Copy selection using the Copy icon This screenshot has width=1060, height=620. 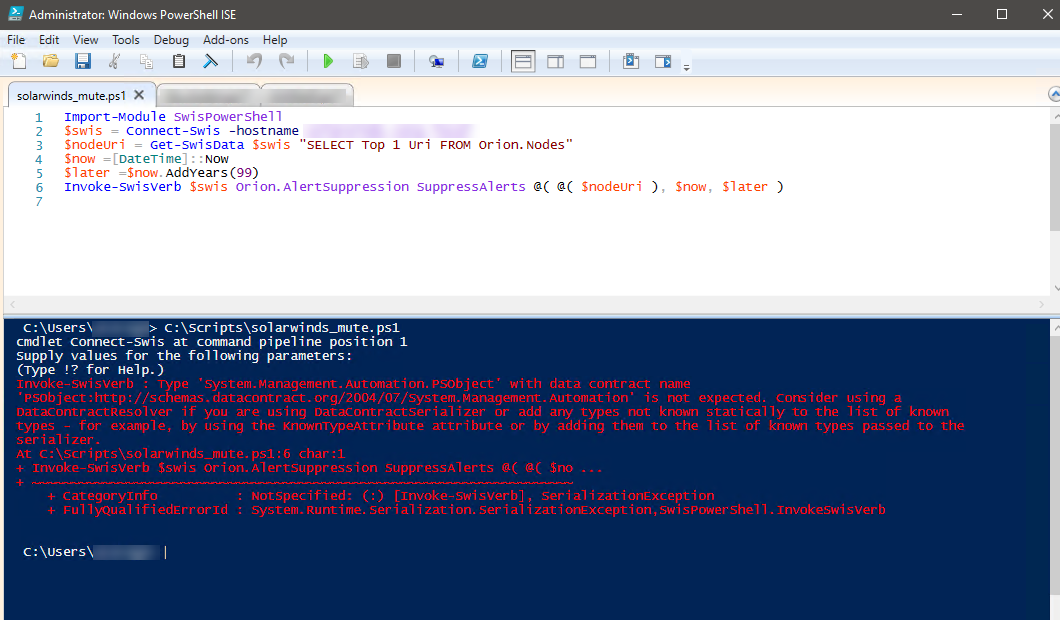[146, 62]
